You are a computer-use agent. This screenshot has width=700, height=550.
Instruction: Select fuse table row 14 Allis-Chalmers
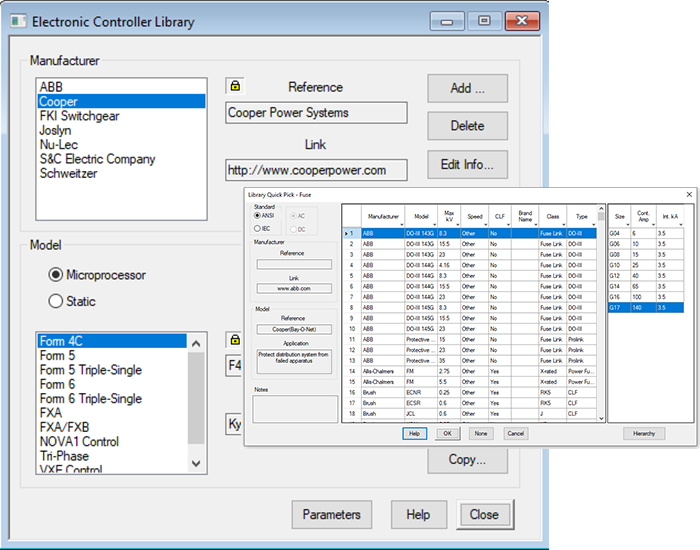(470, 371)
